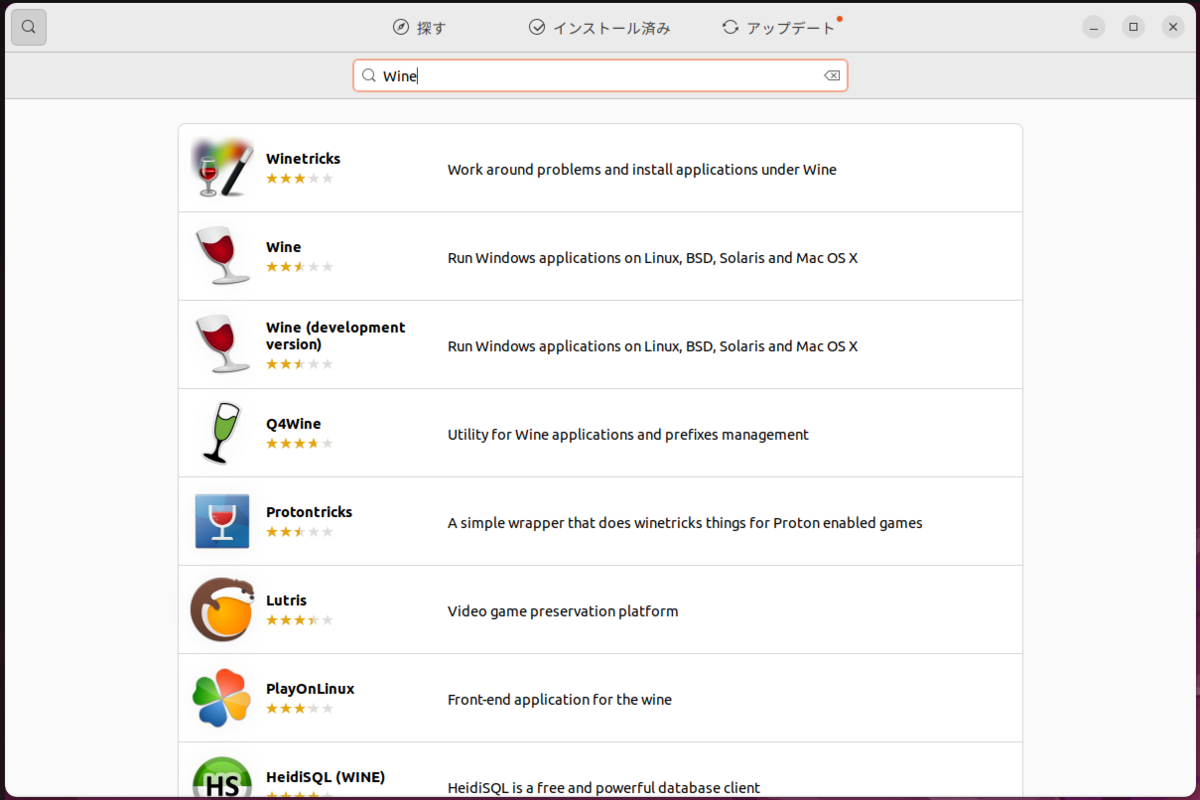The width and height of the screenshot is (1200, 800).
Task: Select the Winetricks title
Action: (303, 159)
